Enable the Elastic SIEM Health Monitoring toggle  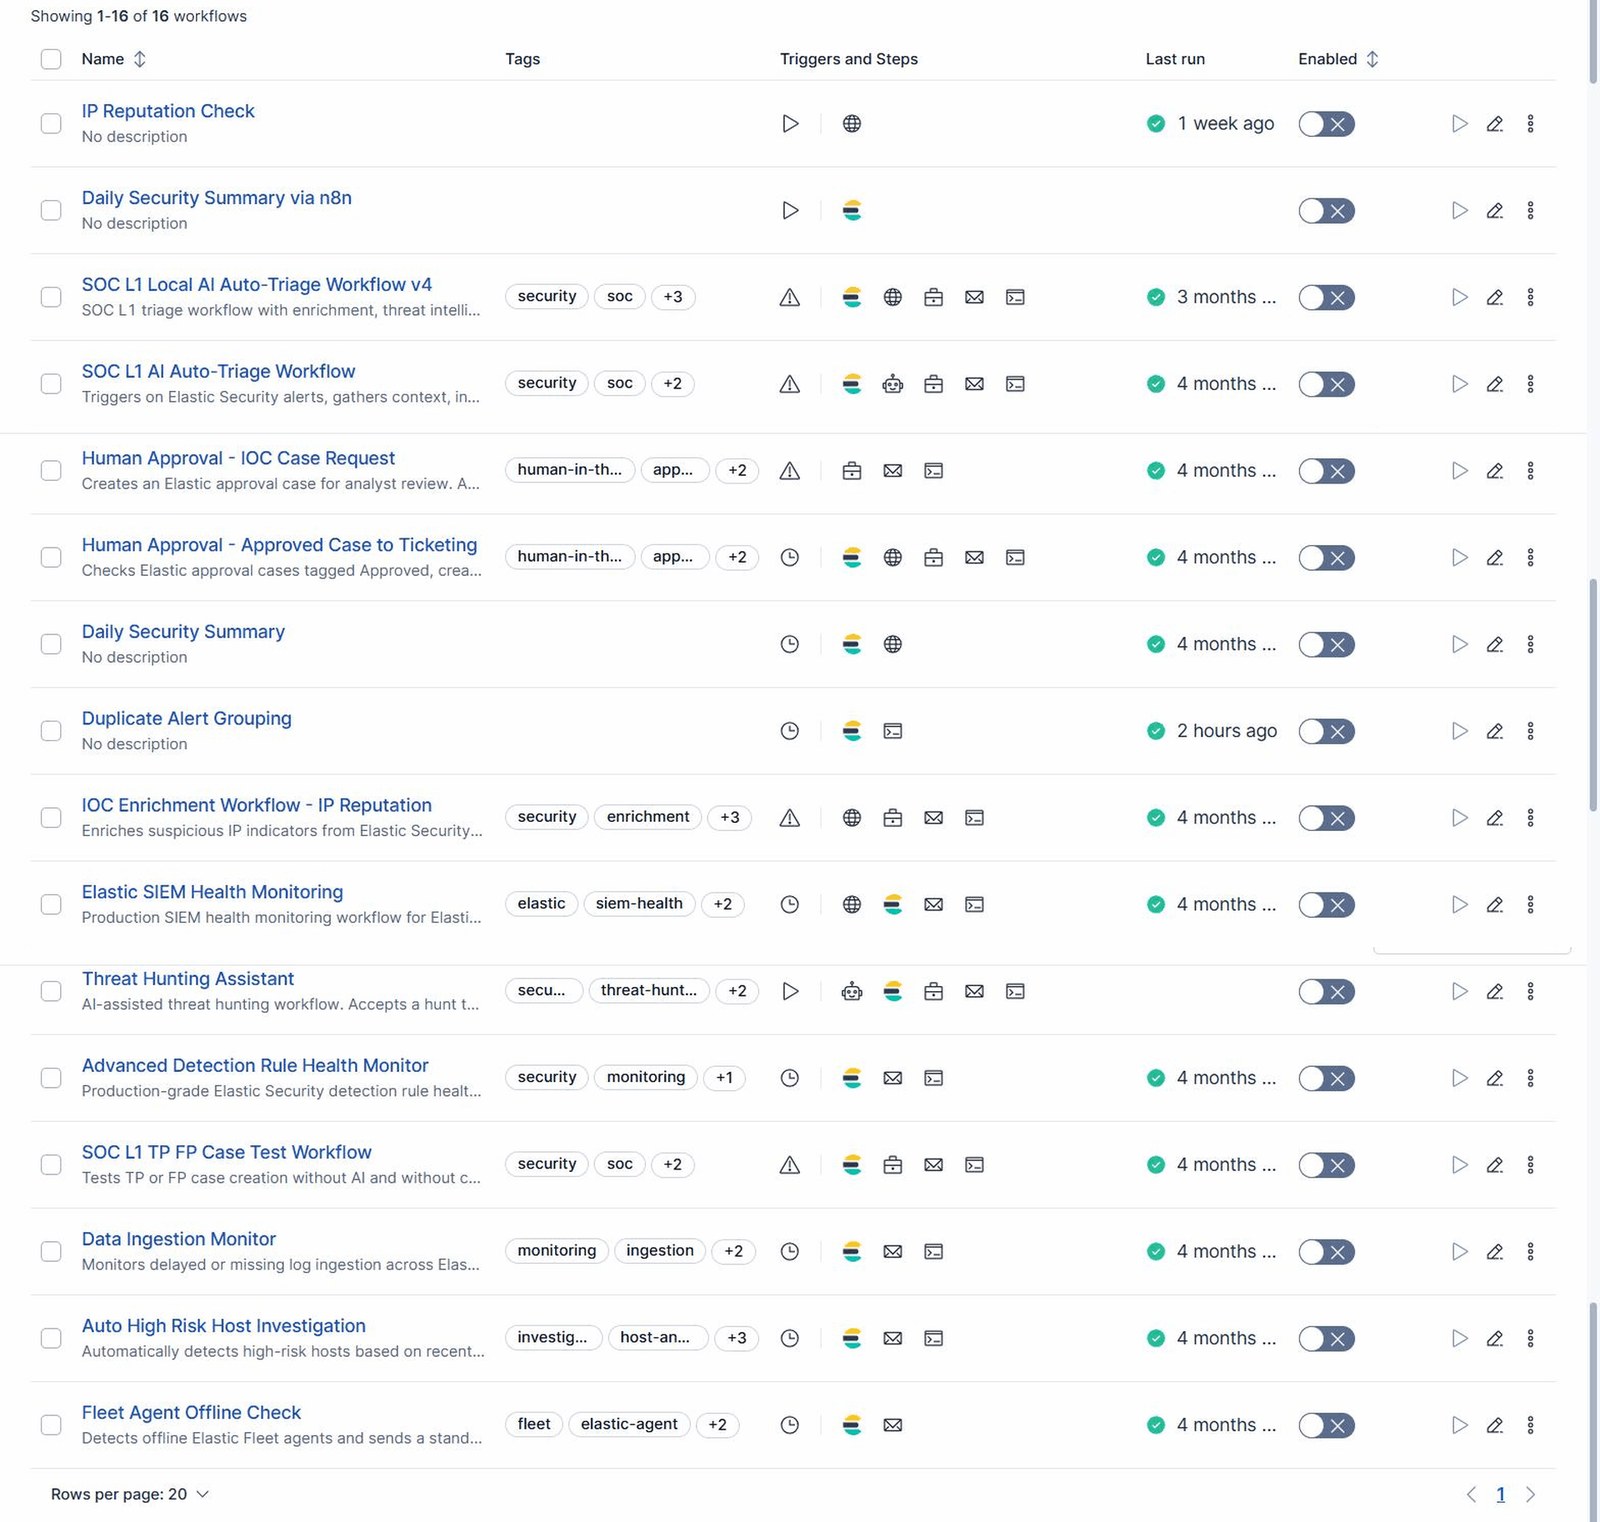[x=1326, y=904]
